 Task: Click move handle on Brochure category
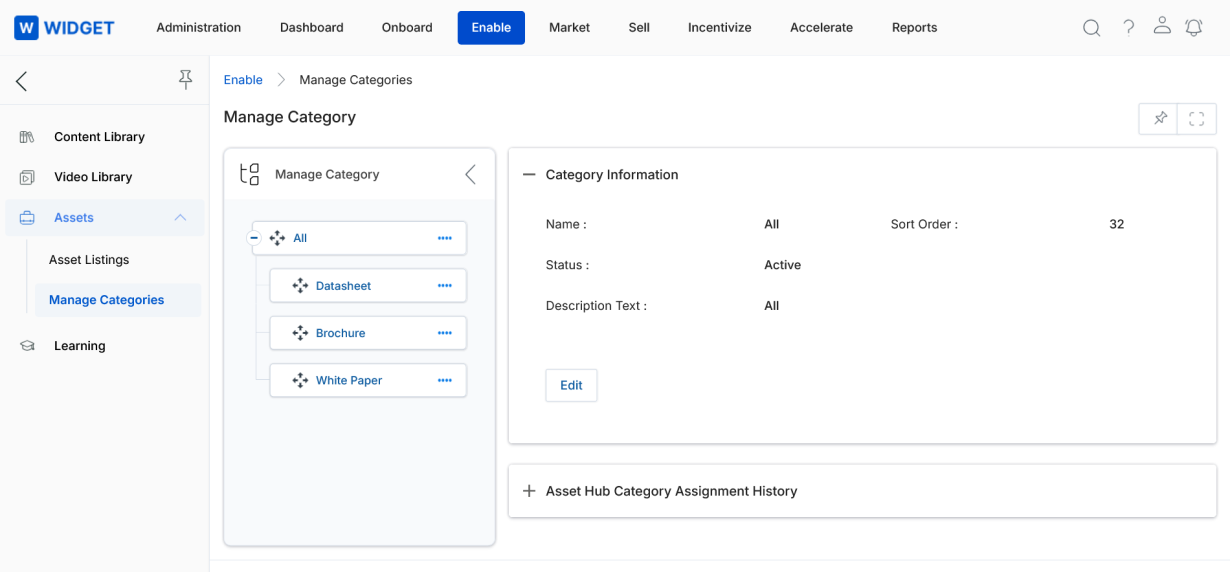pyautogui.click(x=300, y=333)
